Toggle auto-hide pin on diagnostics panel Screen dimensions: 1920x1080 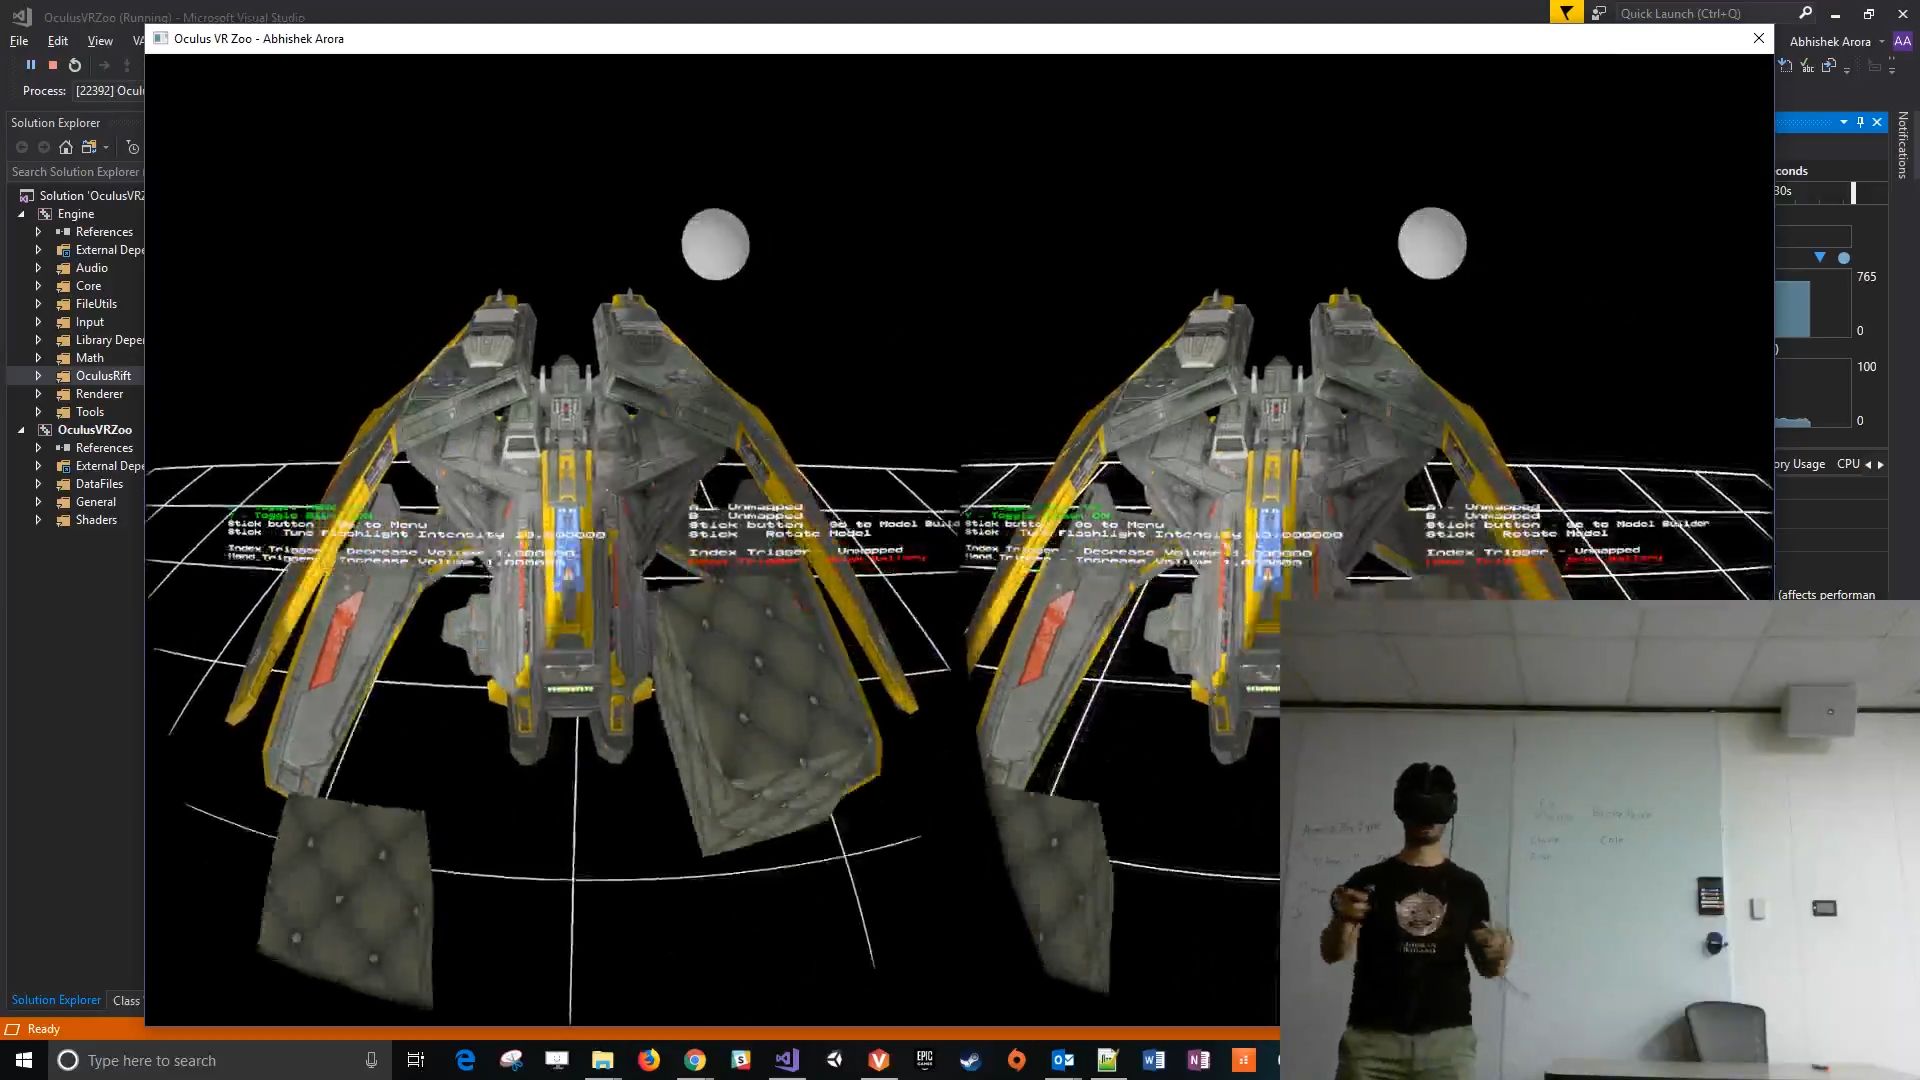pyautogui.click(x=1860, y=122)
